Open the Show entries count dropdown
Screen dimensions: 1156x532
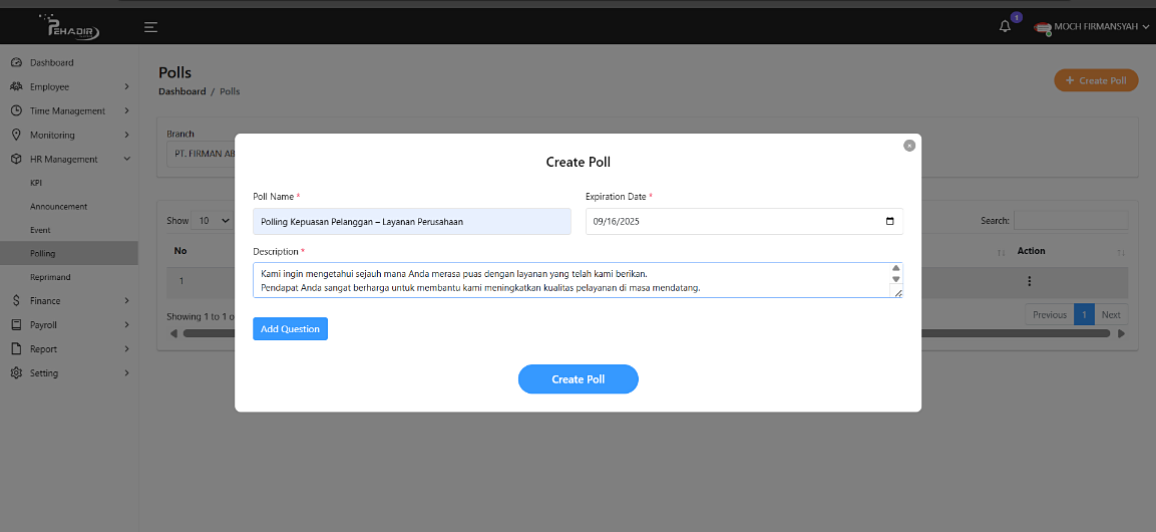212,220
